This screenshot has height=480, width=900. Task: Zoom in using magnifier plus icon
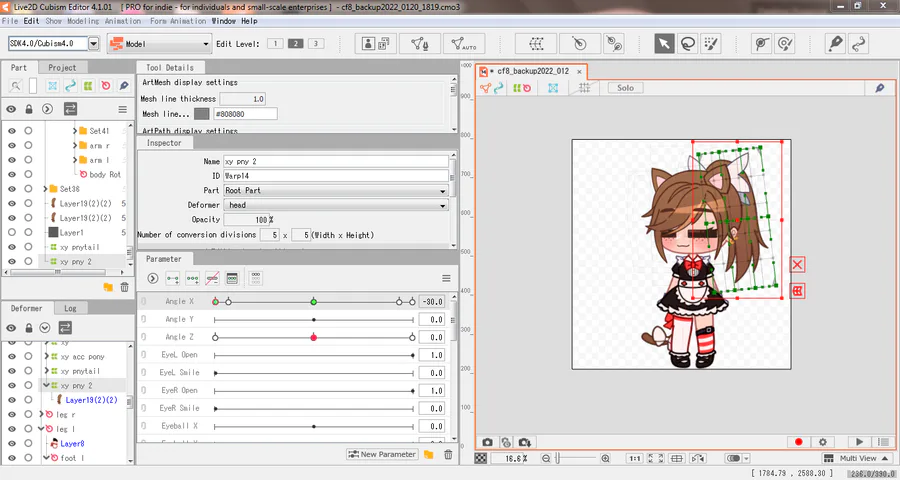pos(606,458)
